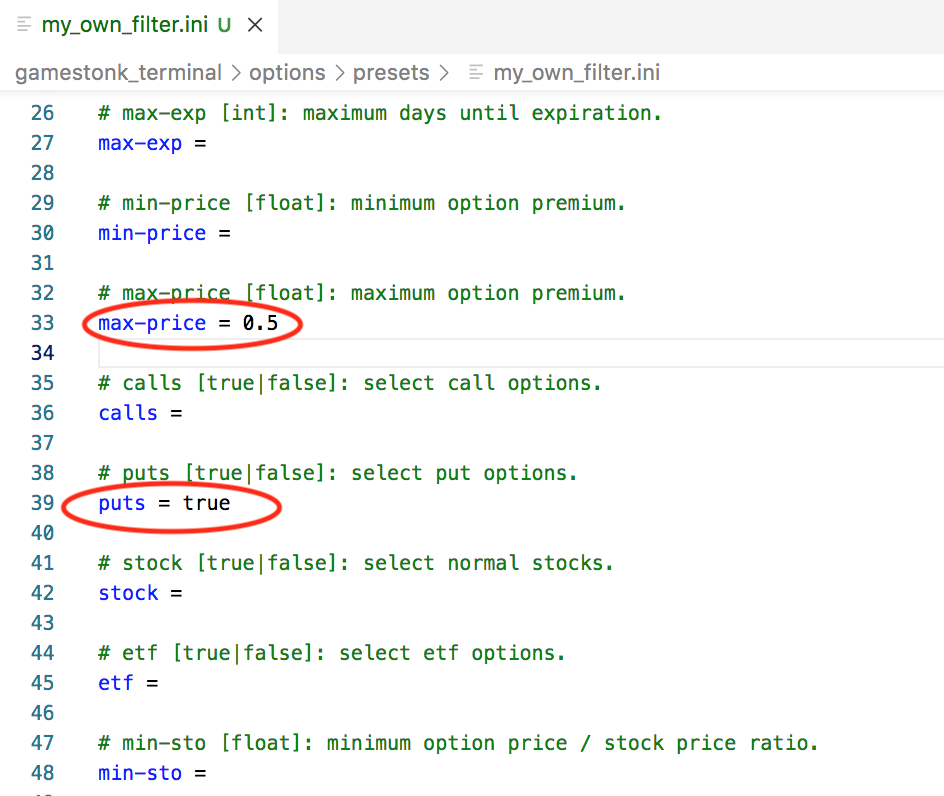944x796 pixels.
Task: Open presets breadcrumb folder
Action: [391, 73]
